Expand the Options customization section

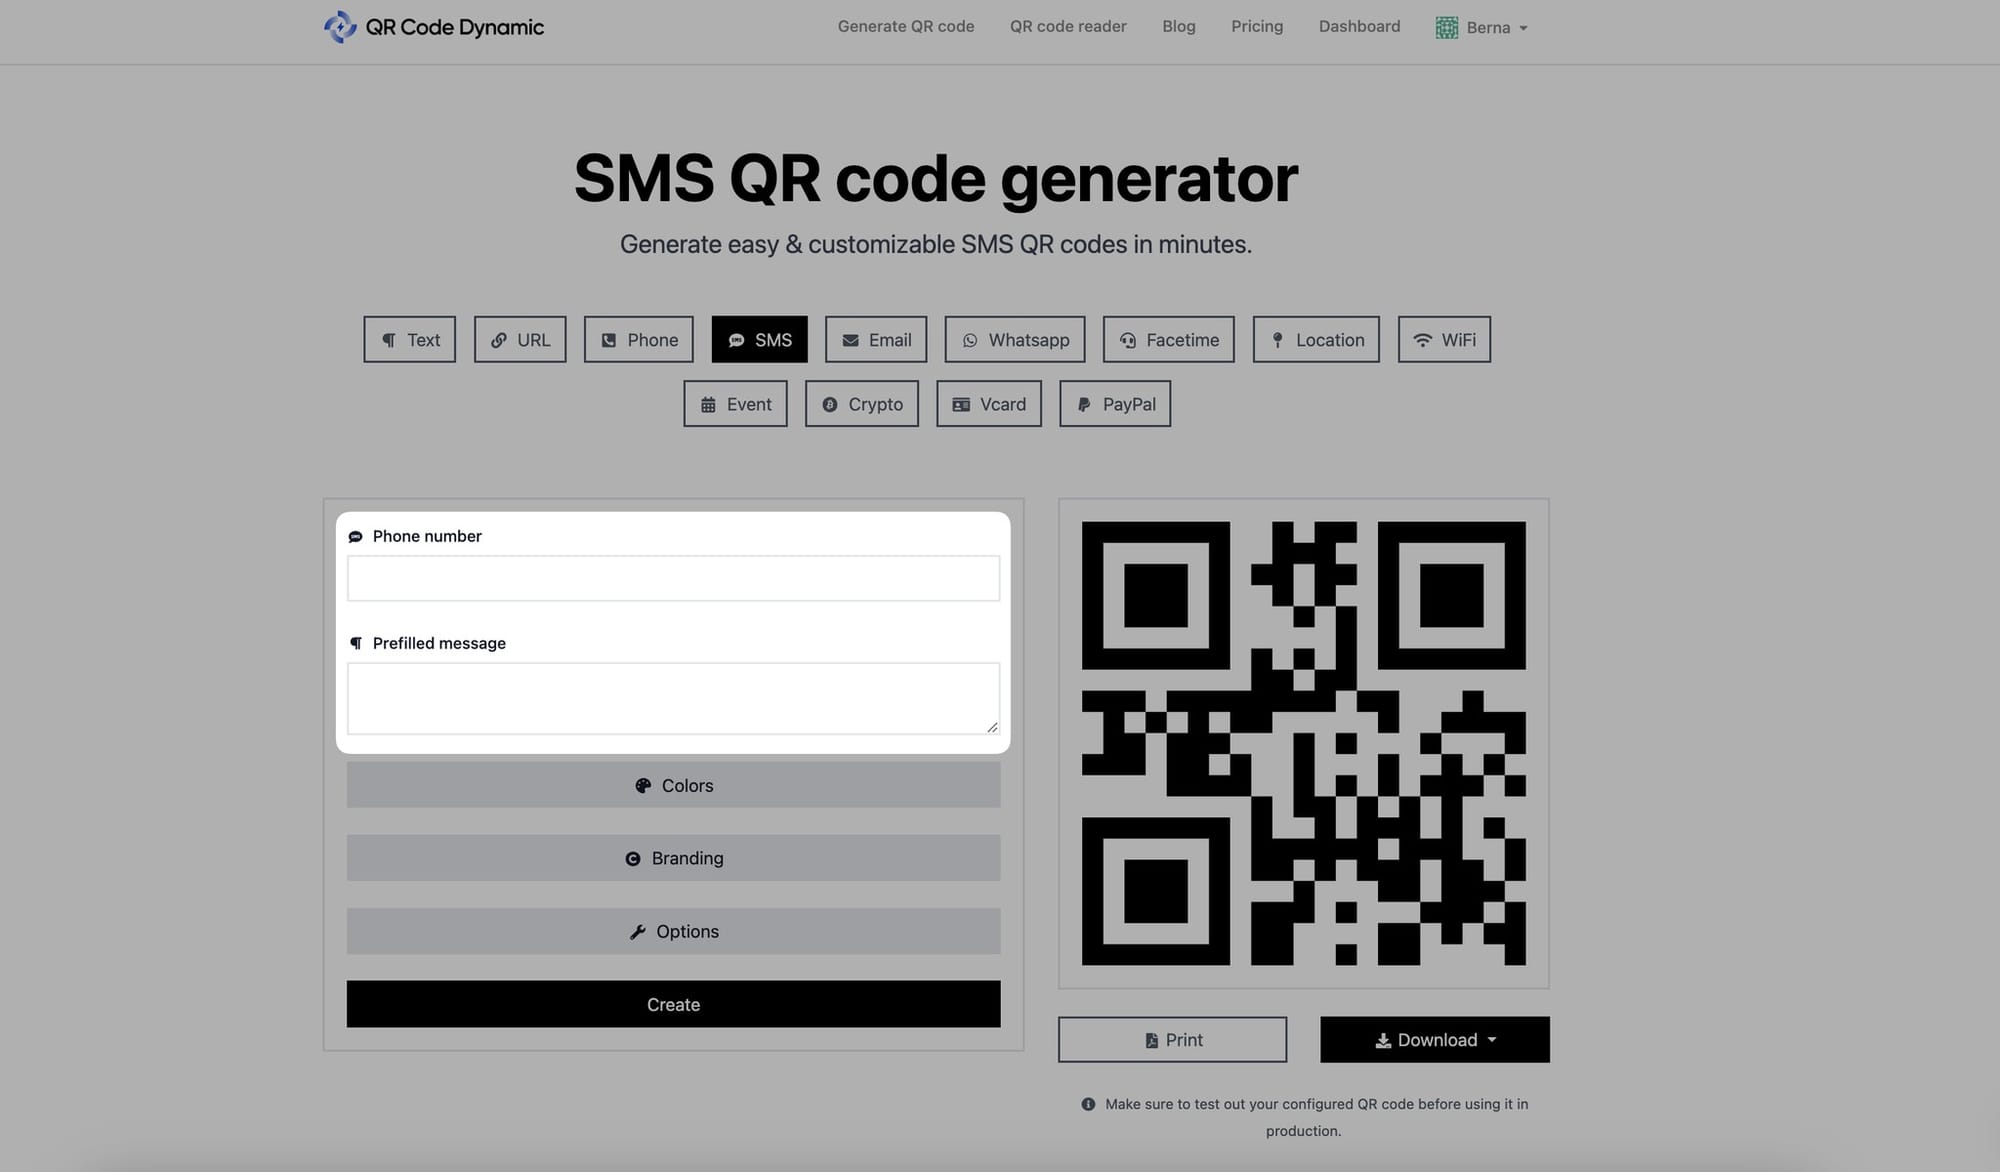tap(674, 929)
